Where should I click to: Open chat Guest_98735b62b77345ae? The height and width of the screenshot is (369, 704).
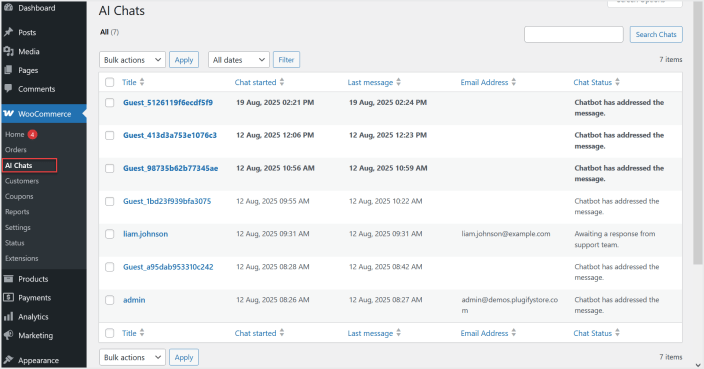tap(171, 168)
